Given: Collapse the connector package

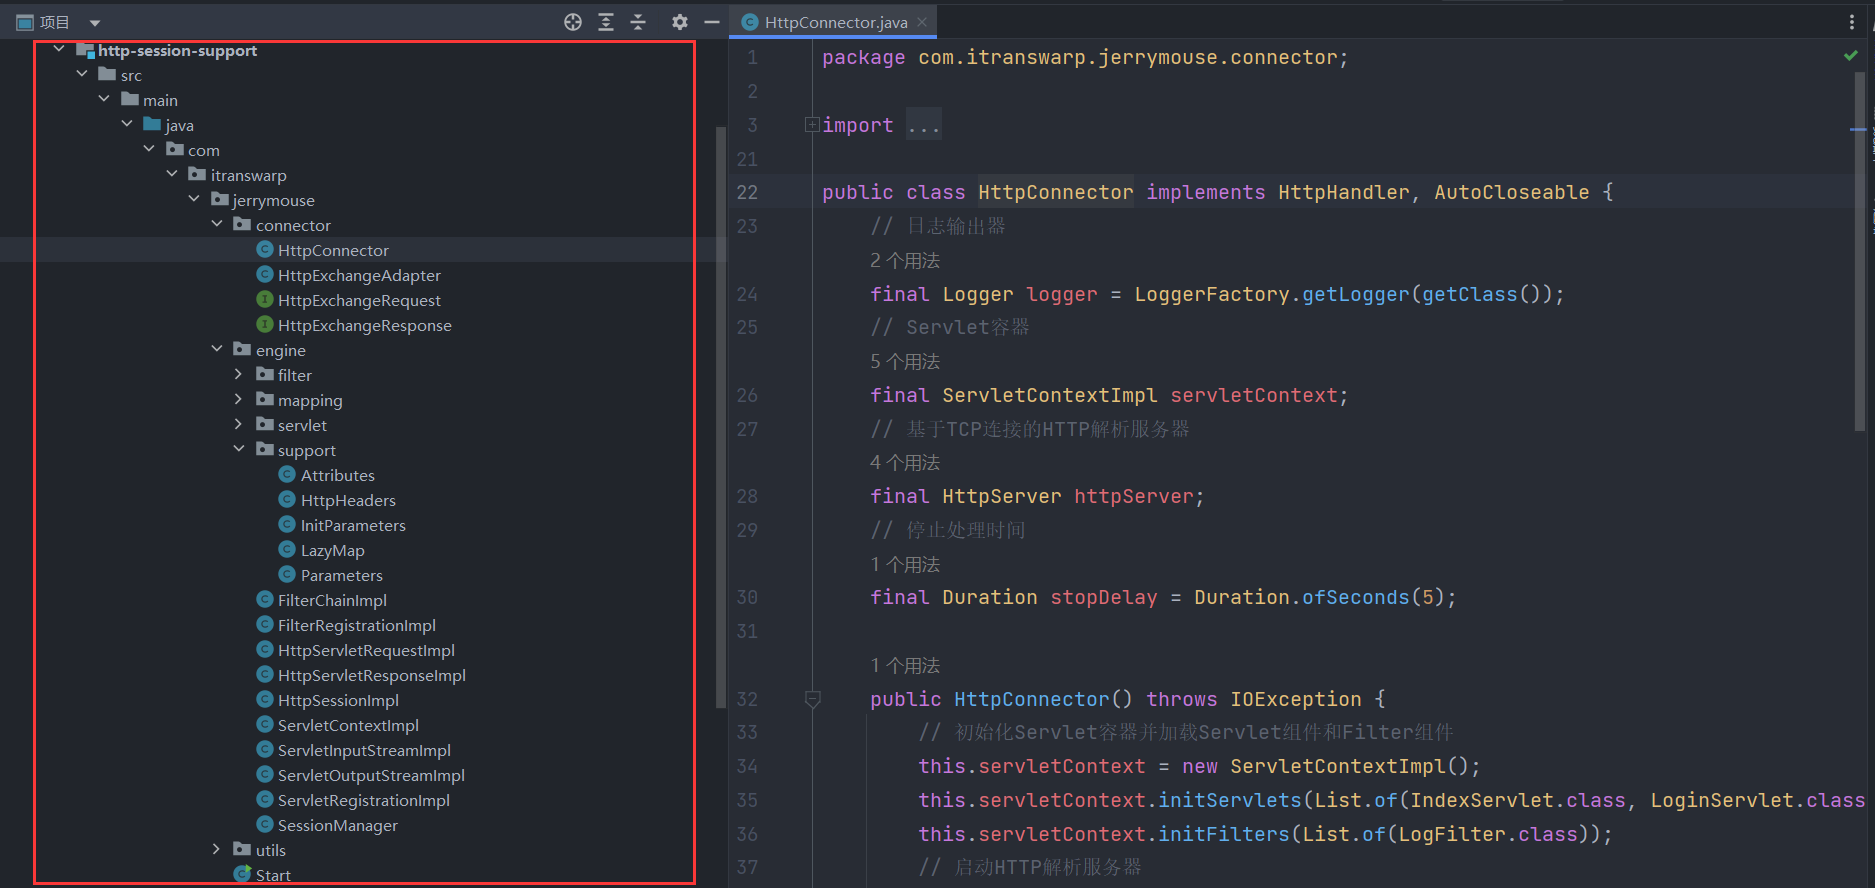Looking at the screenshot, I should pyautogui.click(x=217, y=224).
